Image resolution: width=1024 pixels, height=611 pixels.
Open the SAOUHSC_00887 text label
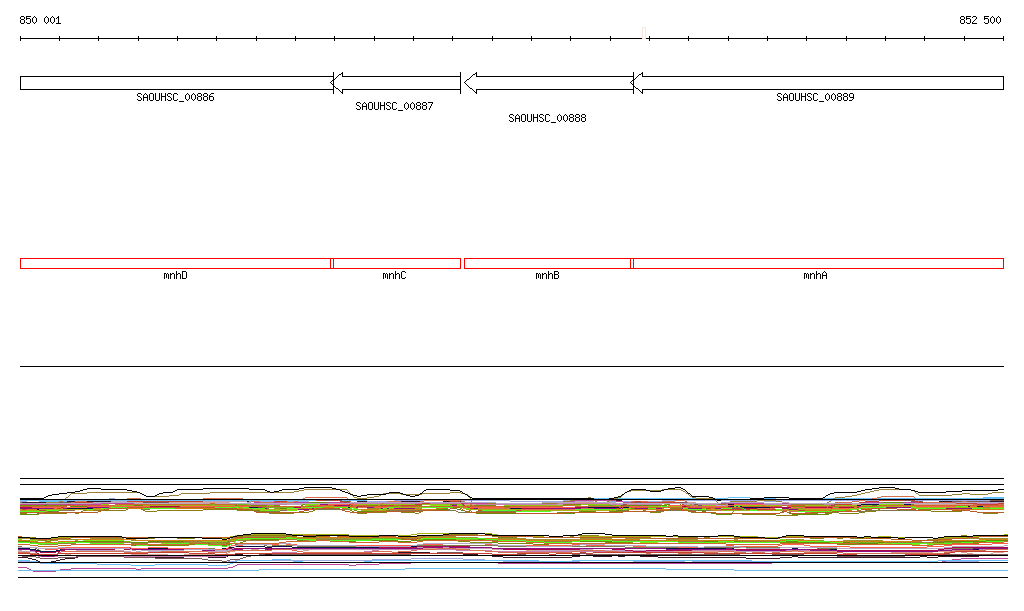394,106
